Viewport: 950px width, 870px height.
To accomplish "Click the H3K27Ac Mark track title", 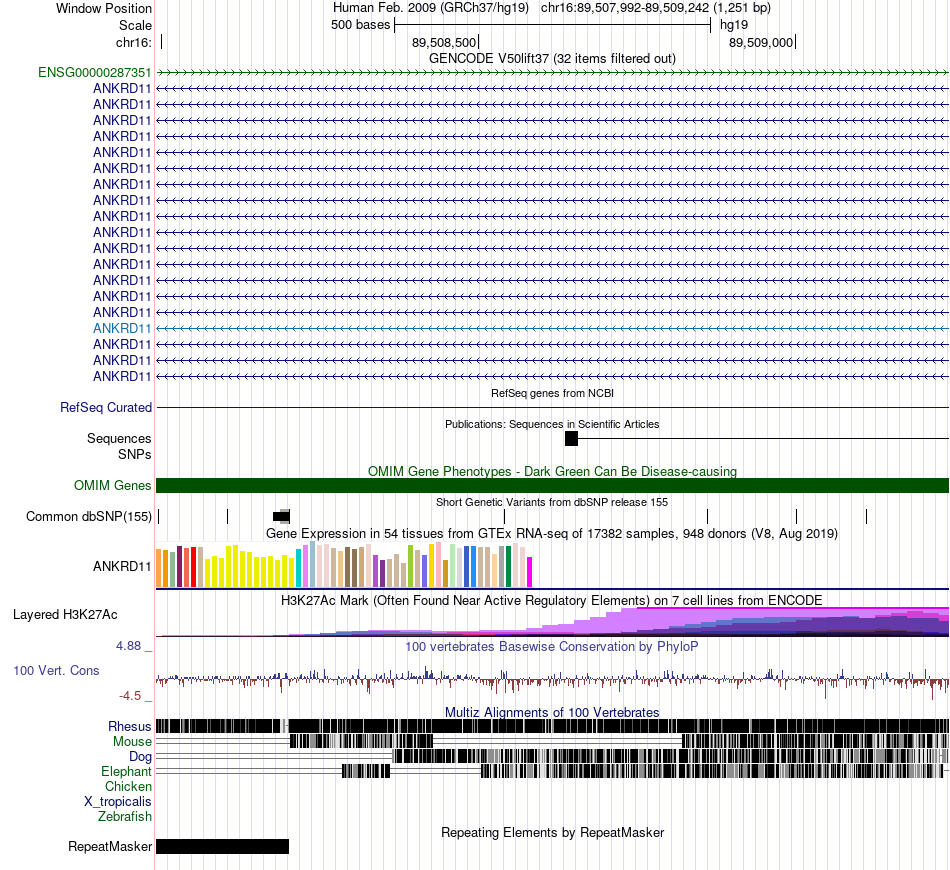I will (552, 601).
